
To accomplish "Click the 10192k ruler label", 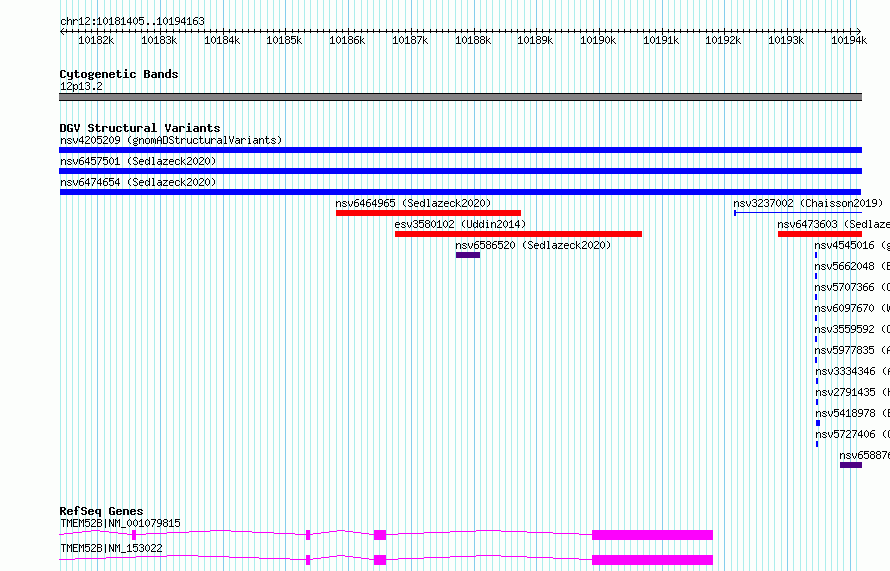I will [x=723, y=40].
